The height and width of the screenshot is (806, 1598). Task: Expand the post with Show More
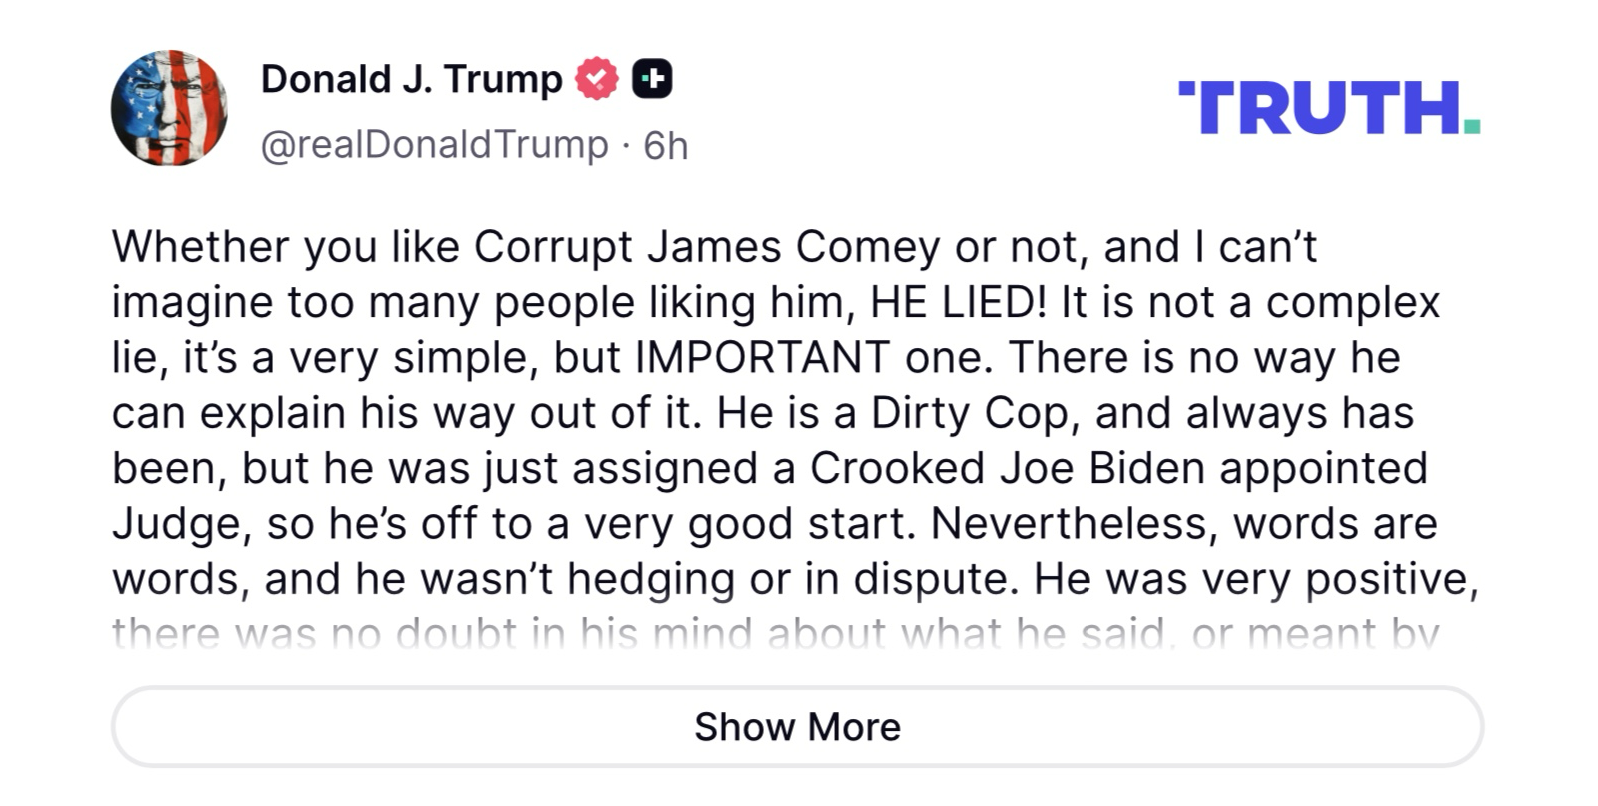click(x=797, y=727)
